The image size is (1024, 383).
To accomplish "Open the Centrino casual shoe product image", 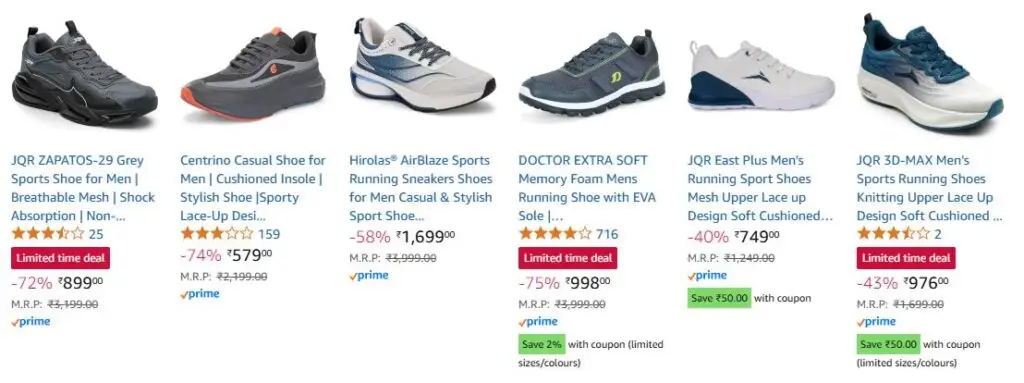I will (253, 74).
